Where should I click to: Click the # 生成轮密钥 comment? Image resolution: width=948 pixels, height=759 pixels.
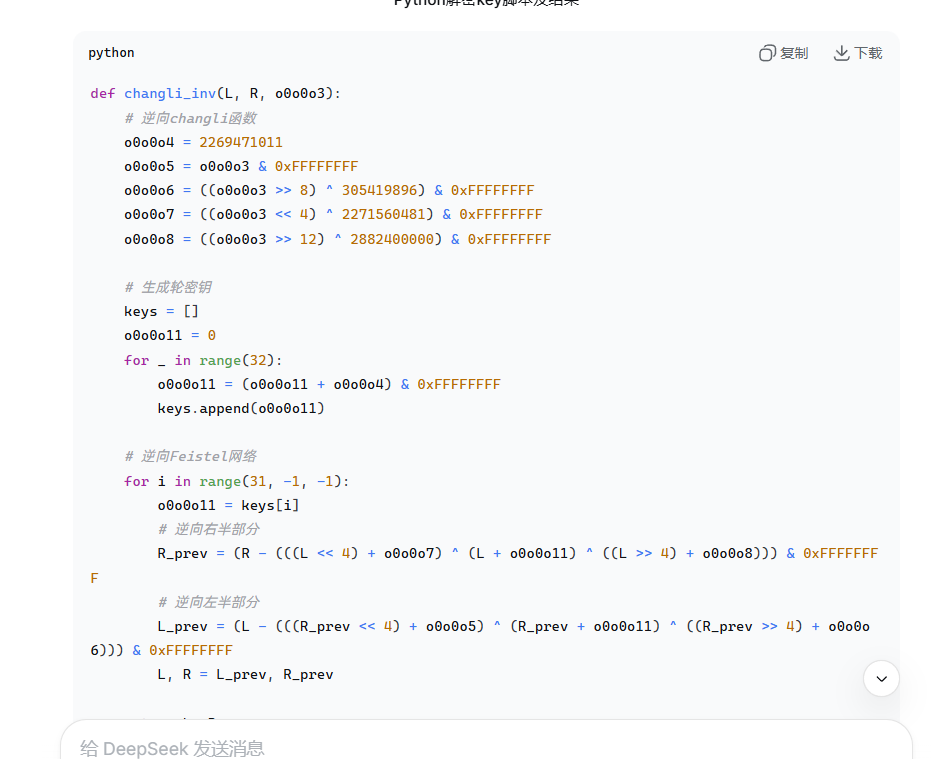168,287
